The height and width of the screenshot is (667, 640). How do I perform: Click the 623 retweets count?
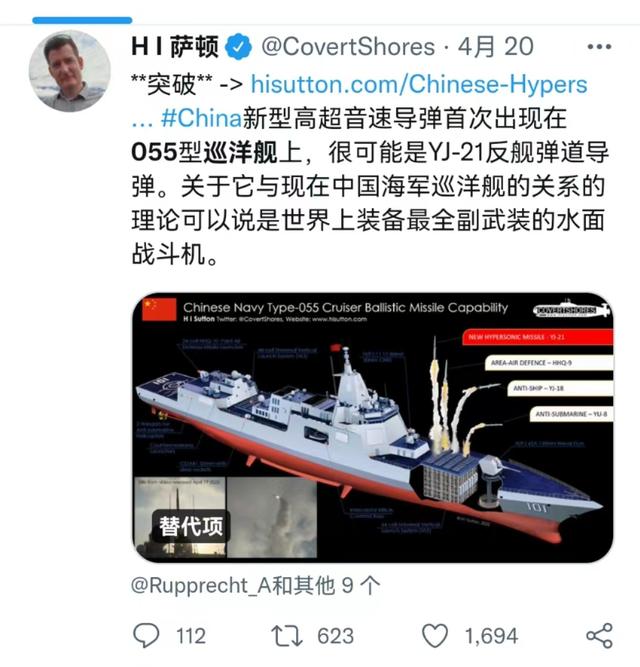336,636
